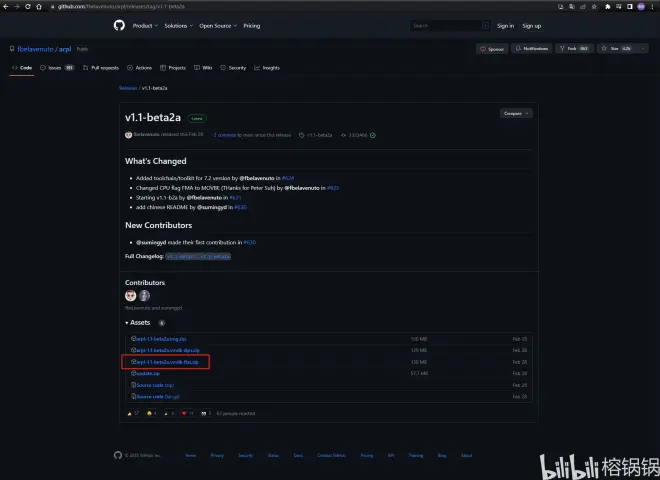Open the Full Changelog comparison link
660x480 pixels.
198,256
